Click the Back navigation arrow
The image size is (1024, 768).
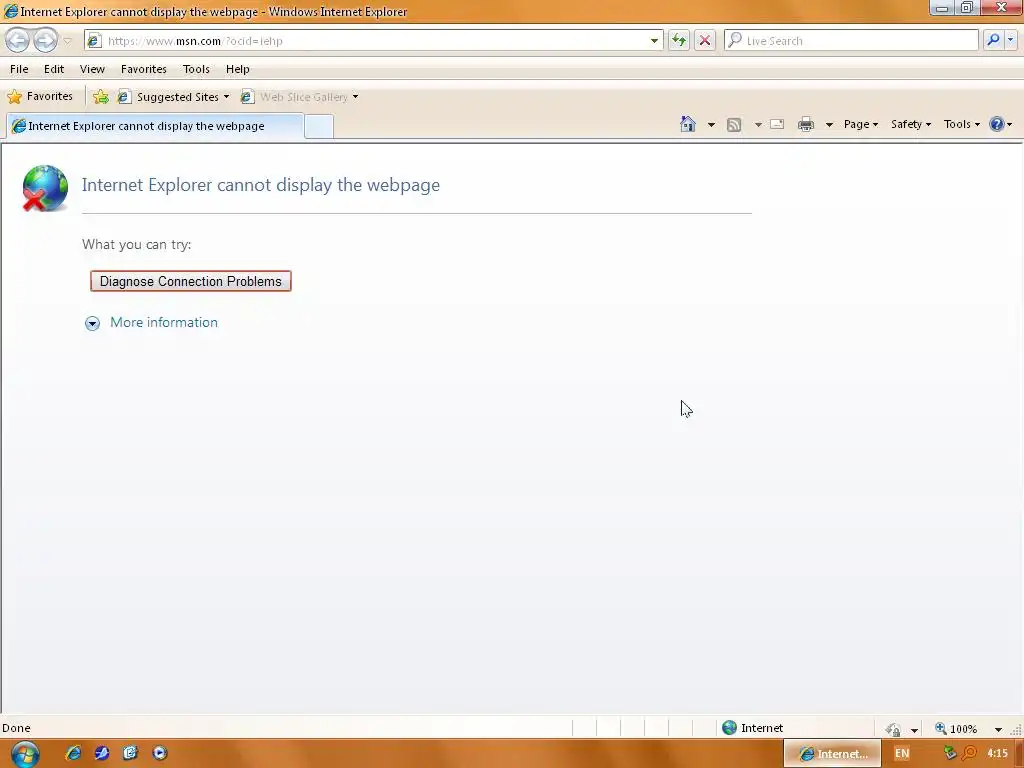[x=18, y=40]
